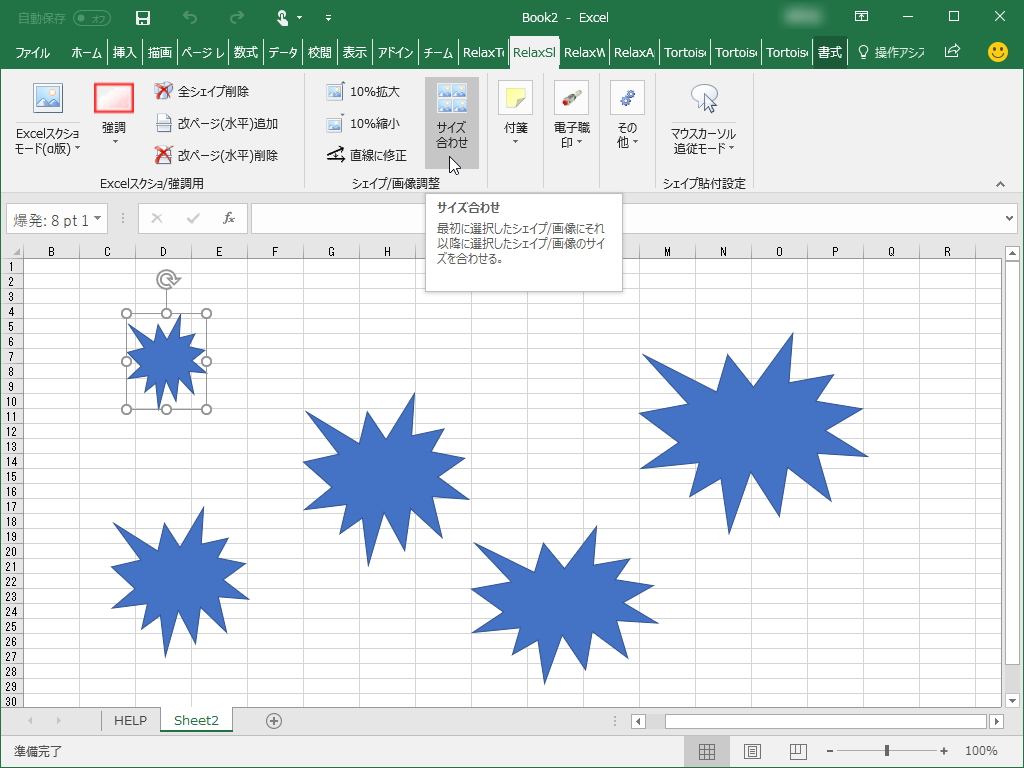Select the explosion shape spanning rows 18-28 near column K
The width and height of the screenshot is (1024, 768).
click(x=563, y=604)
